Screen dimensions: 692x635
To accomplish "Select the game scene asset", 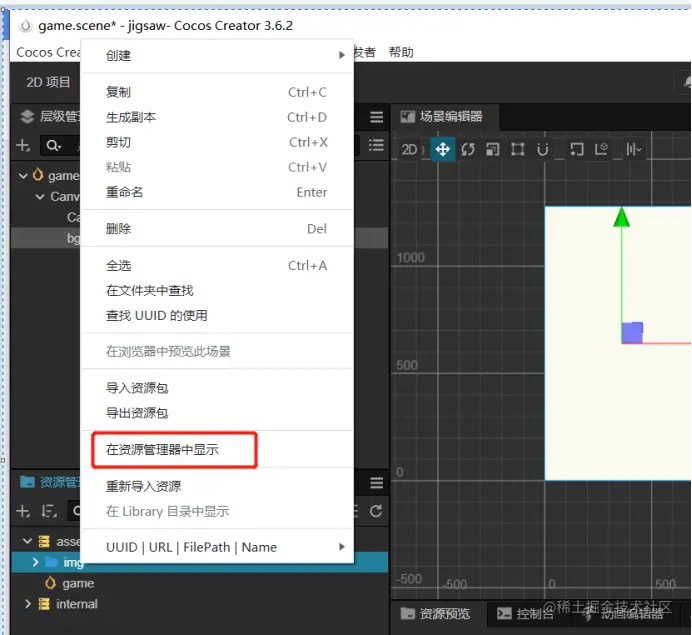I will point(78,583).
